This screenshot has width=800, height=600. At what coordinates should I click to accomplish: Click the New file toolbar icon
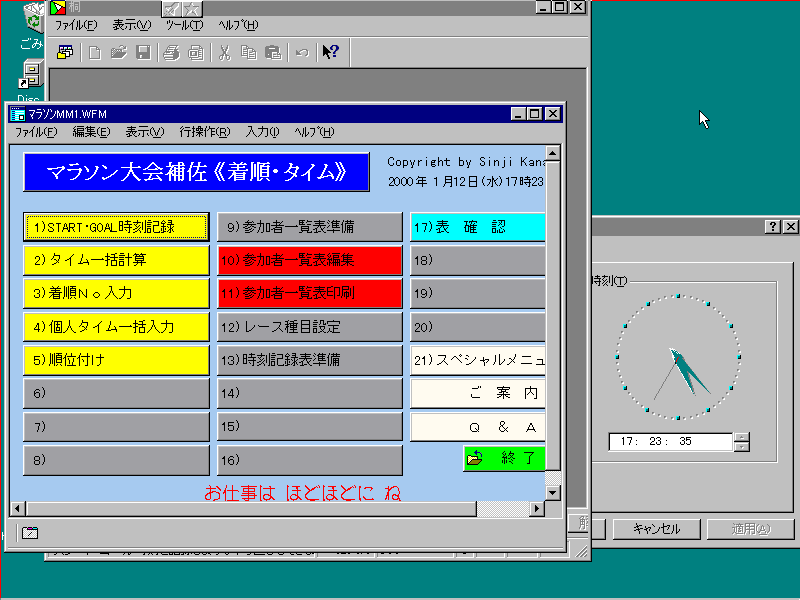tap(95, 52)
